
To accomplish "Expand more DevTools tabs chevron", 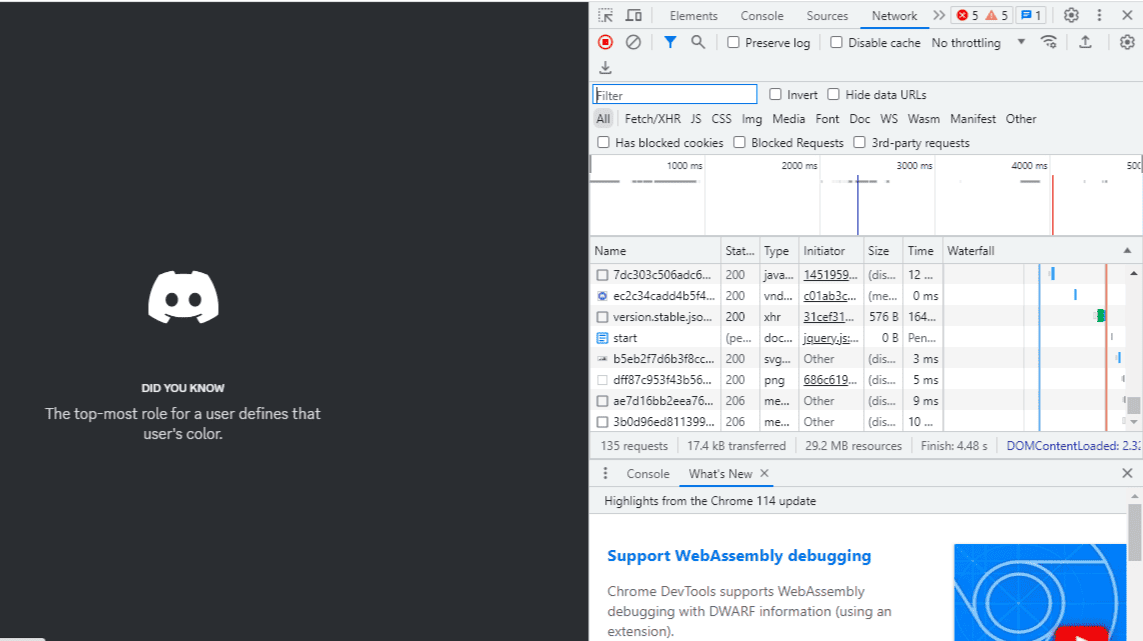I will [x=938, y=15].
